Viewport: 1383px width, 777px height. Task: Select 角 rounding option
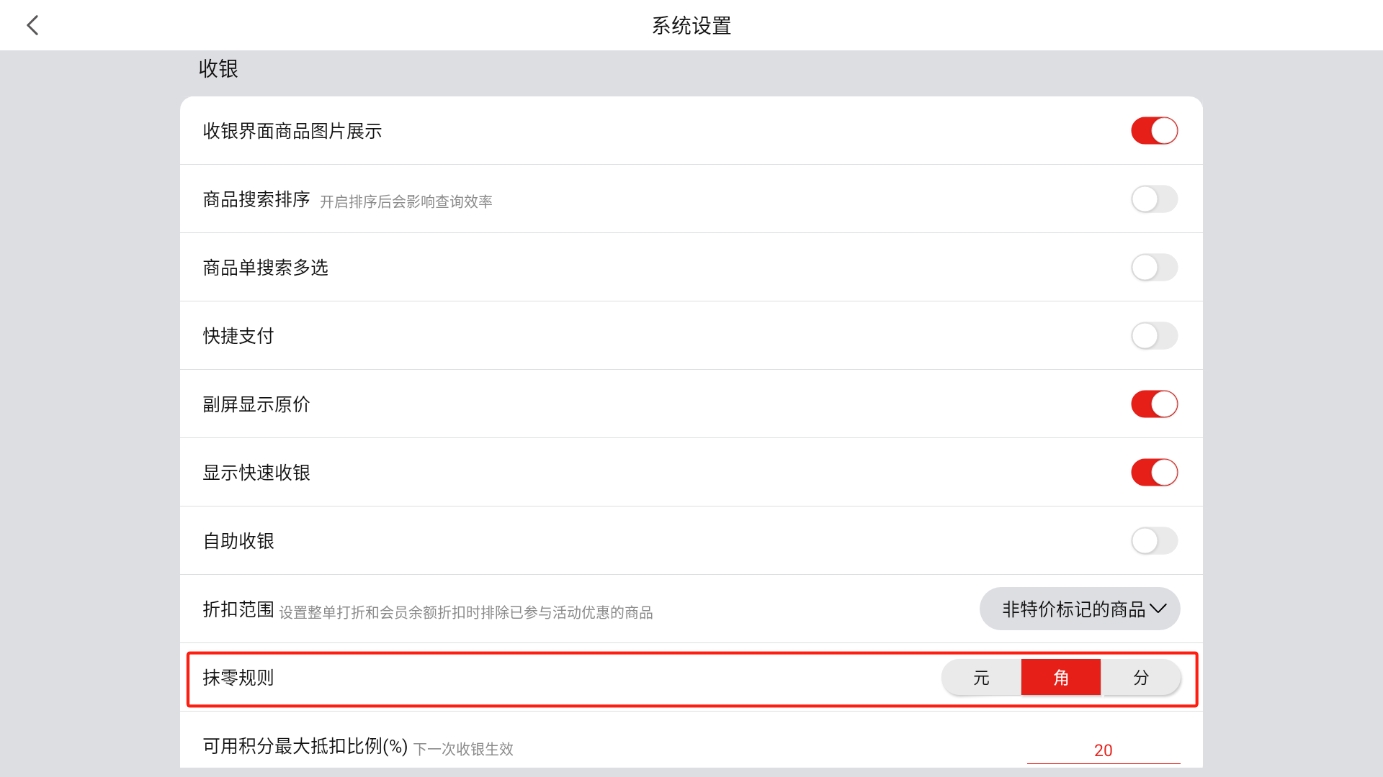[x=1061, y=678]
